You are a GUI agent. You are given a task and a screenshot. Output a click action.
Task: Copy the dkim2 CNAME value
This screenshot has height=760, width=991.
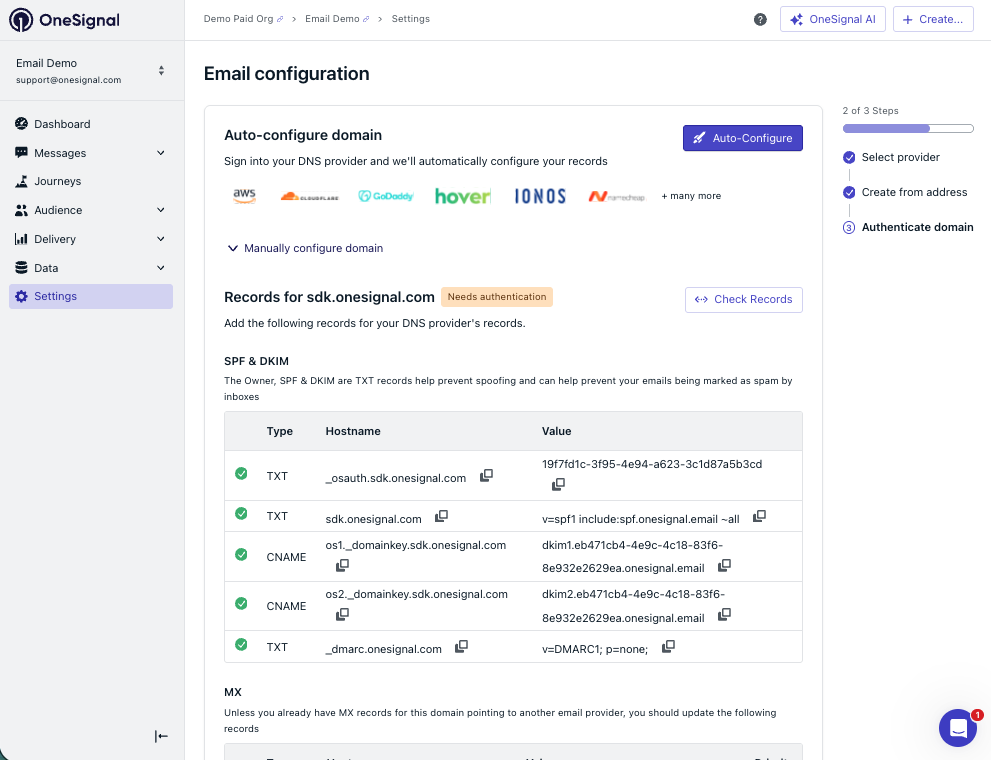tap(724, 614)
